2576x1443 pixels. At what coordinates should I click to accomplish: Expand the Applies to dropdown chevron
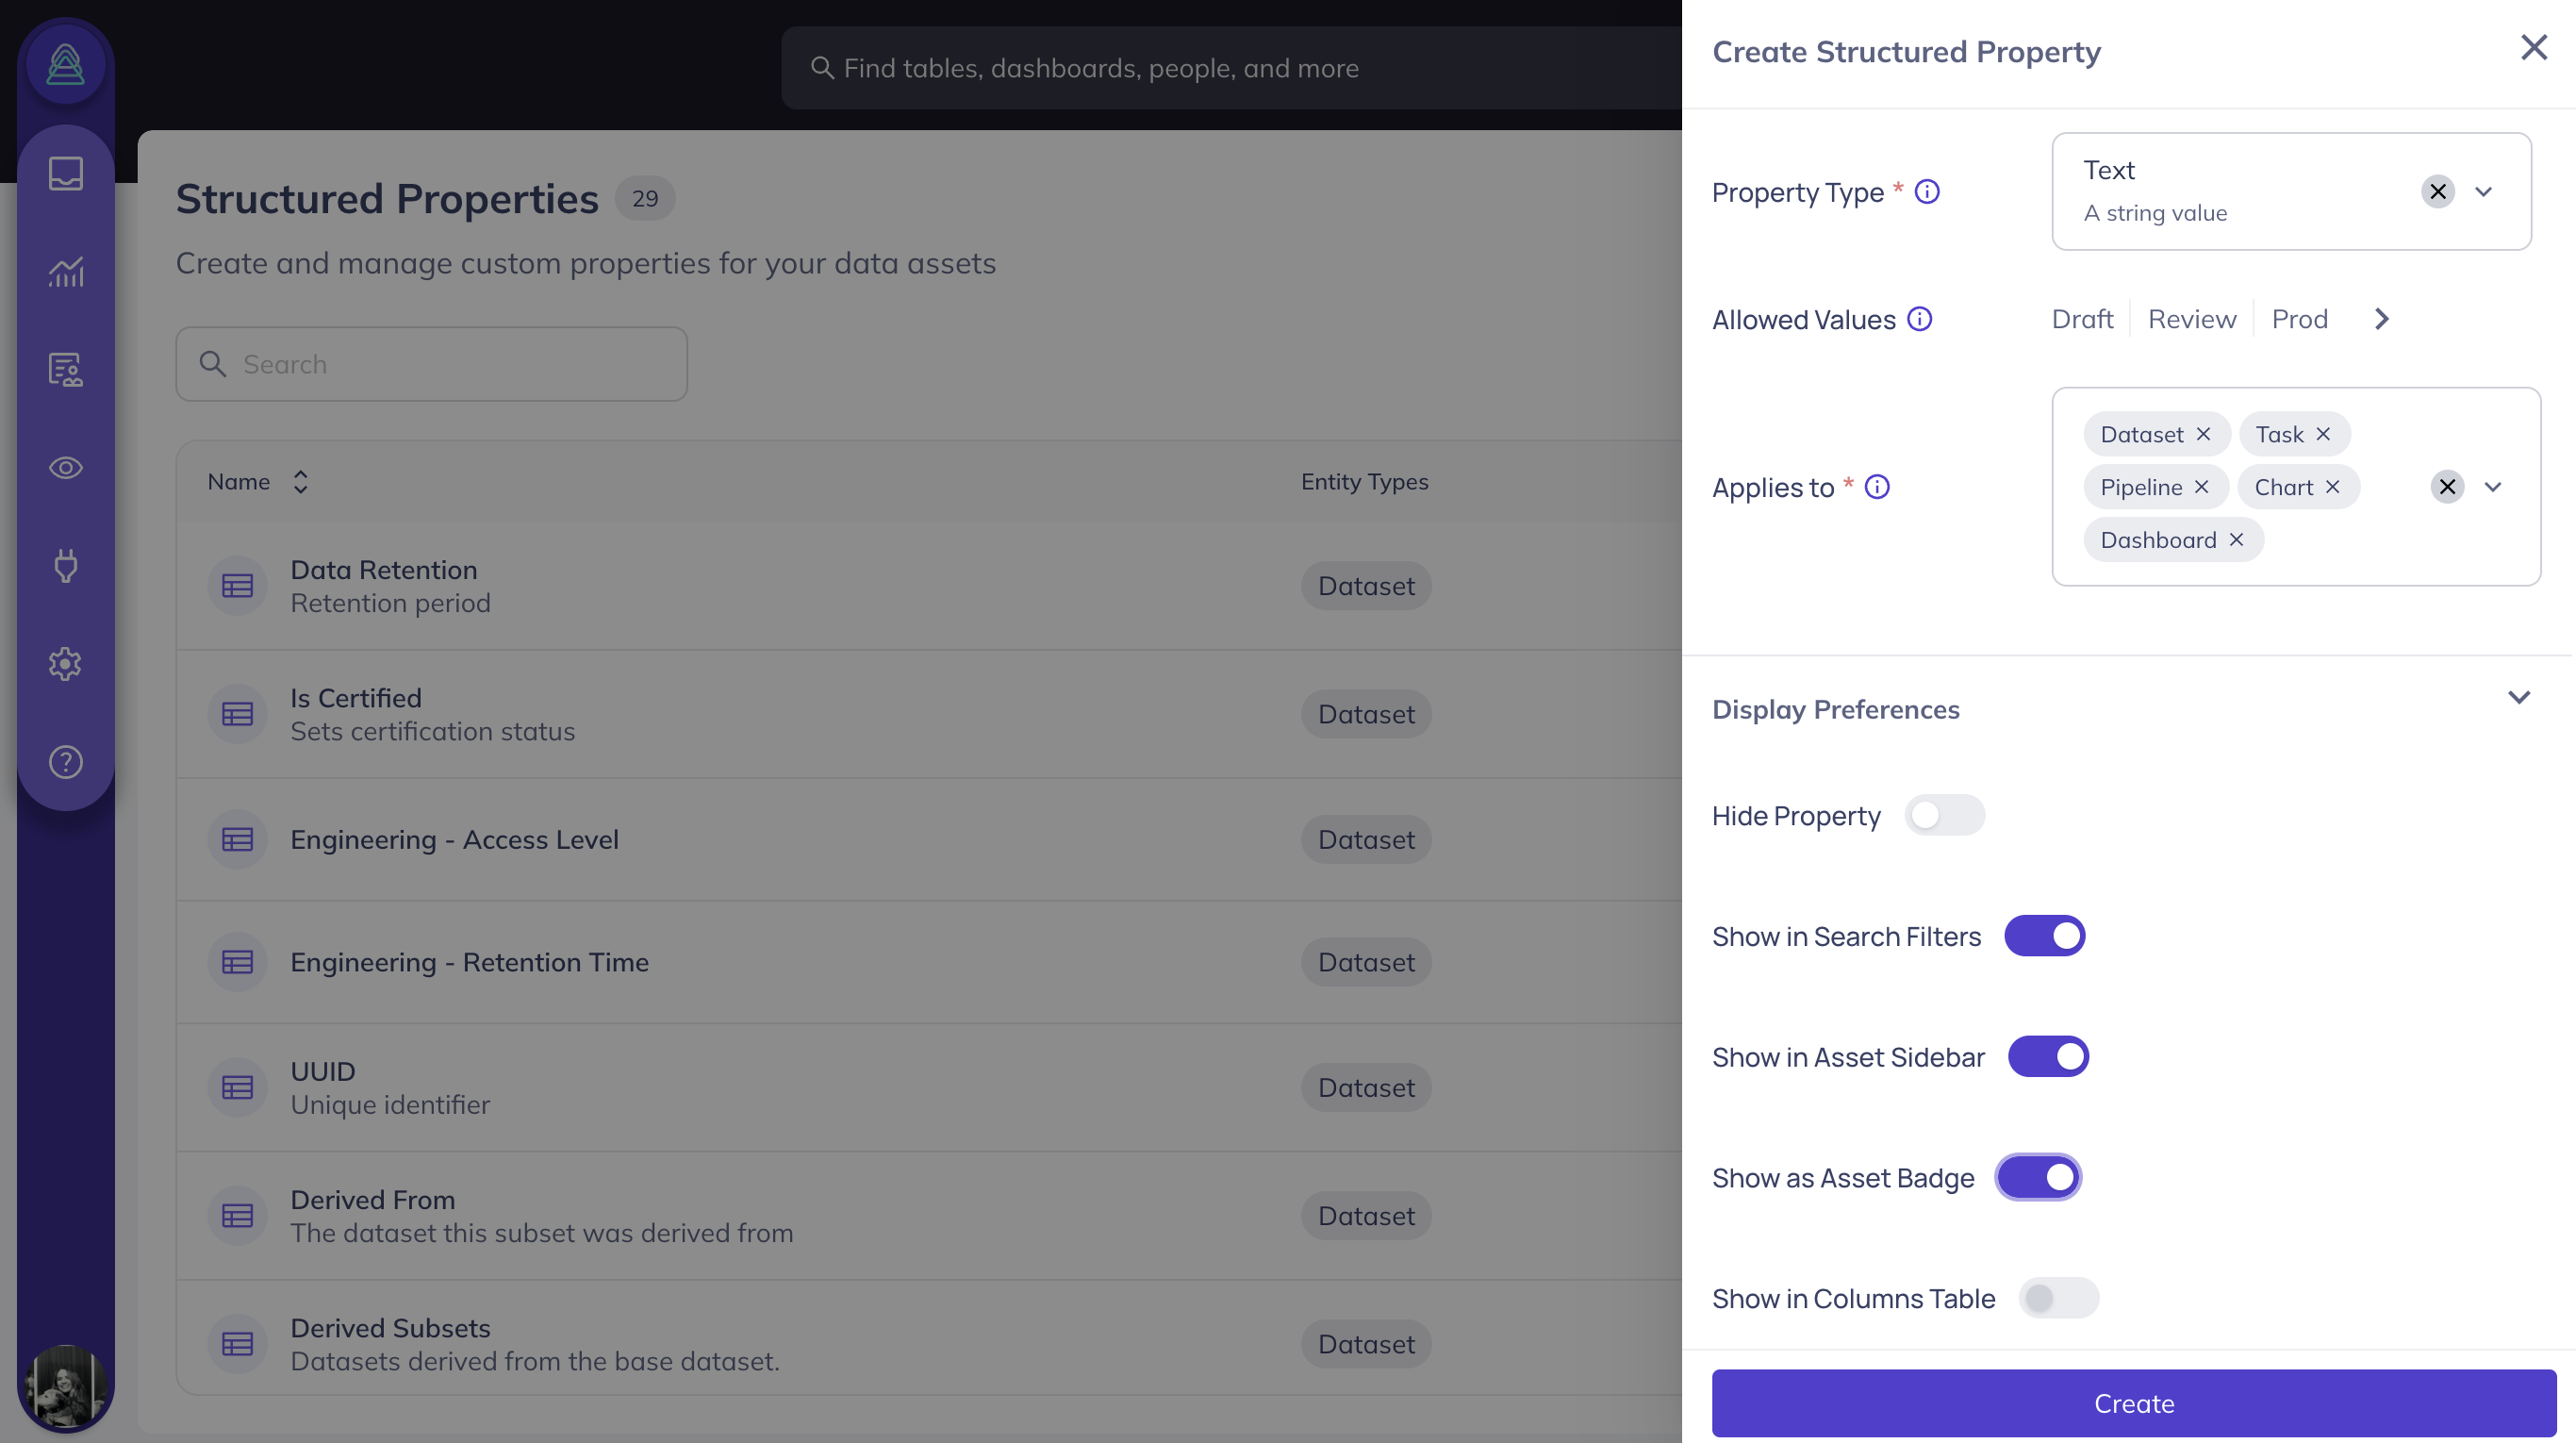(x=2492, y=487)
